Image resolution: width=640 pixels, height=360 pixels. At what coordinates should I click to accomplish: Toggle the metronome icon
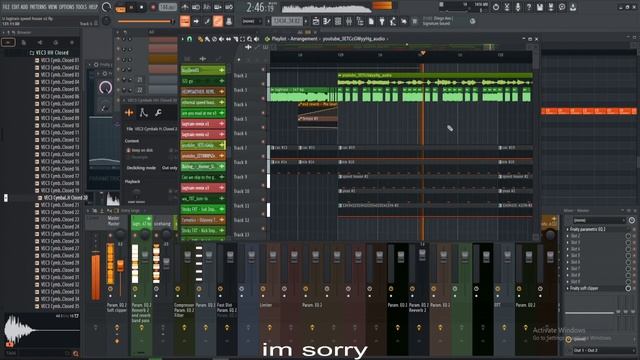coord(185,7)
